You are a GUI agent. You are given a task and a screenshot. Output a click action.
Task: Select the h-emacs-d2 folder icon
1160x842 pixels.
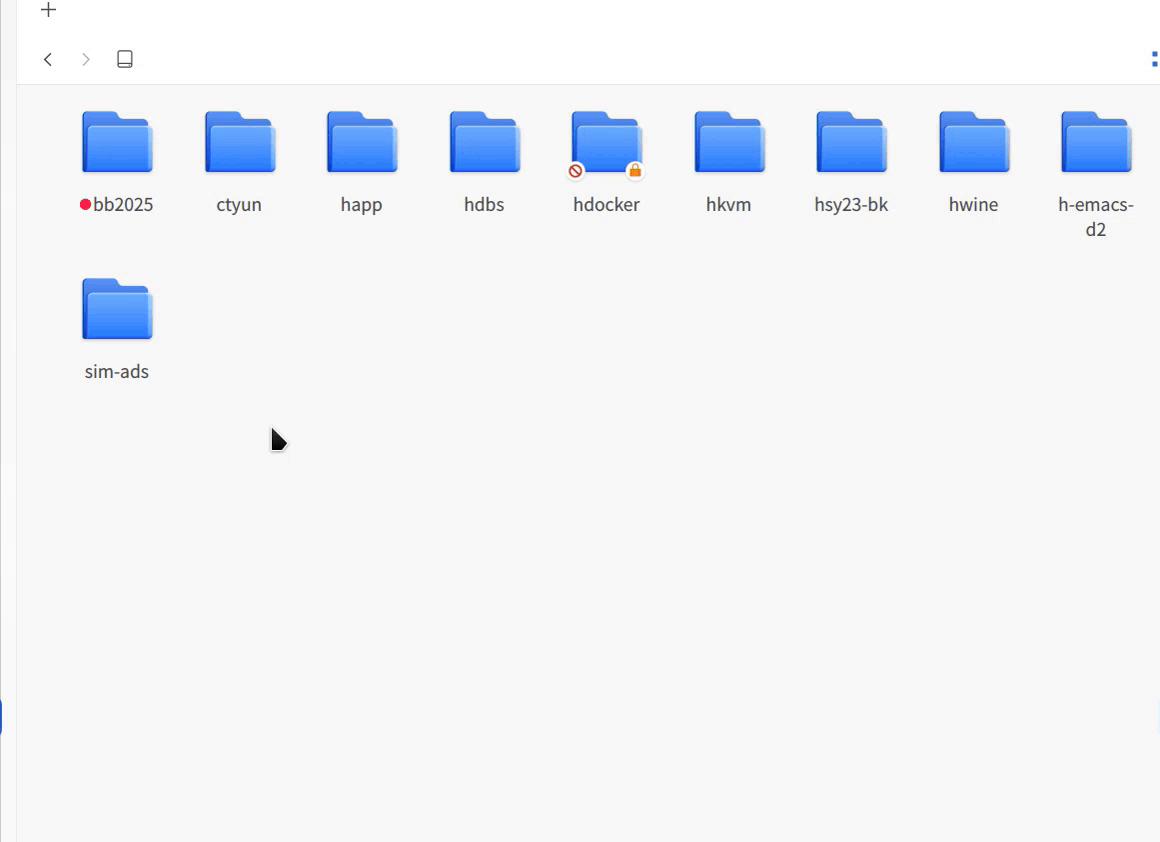pyautogui.click(x=1096, y=142)
